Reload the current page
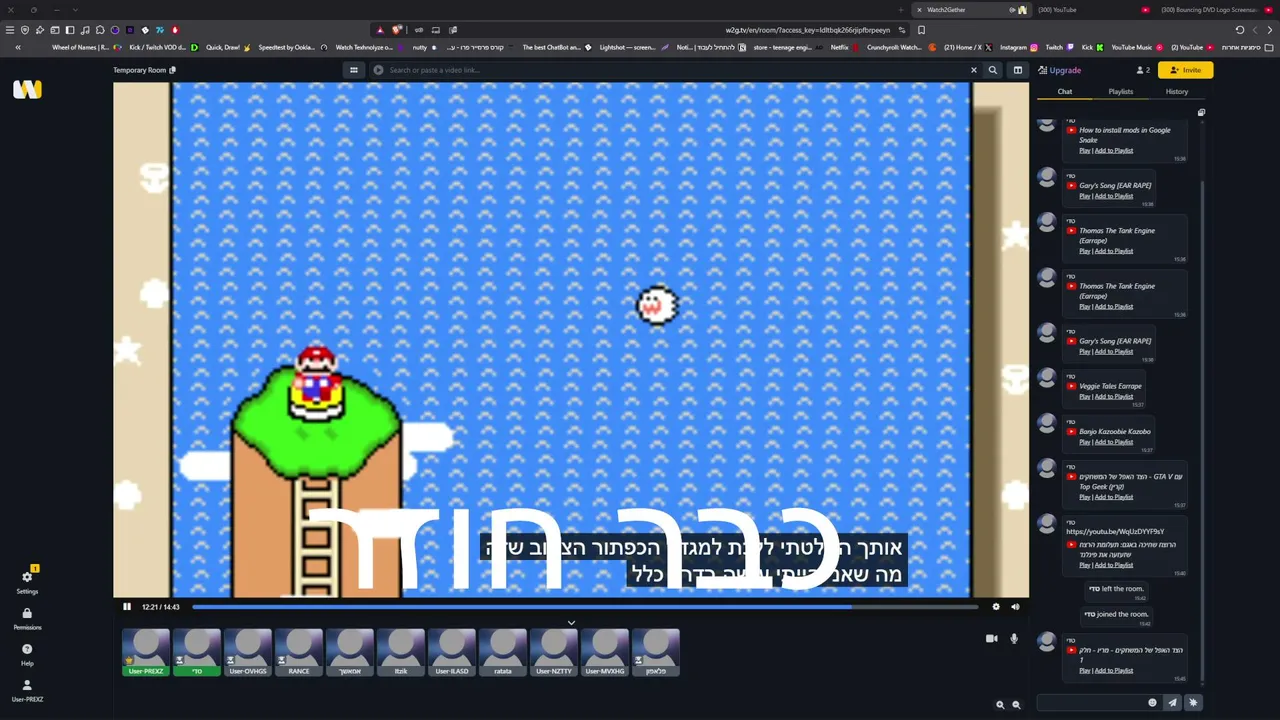1280x720 pixels. point(1240,30)
